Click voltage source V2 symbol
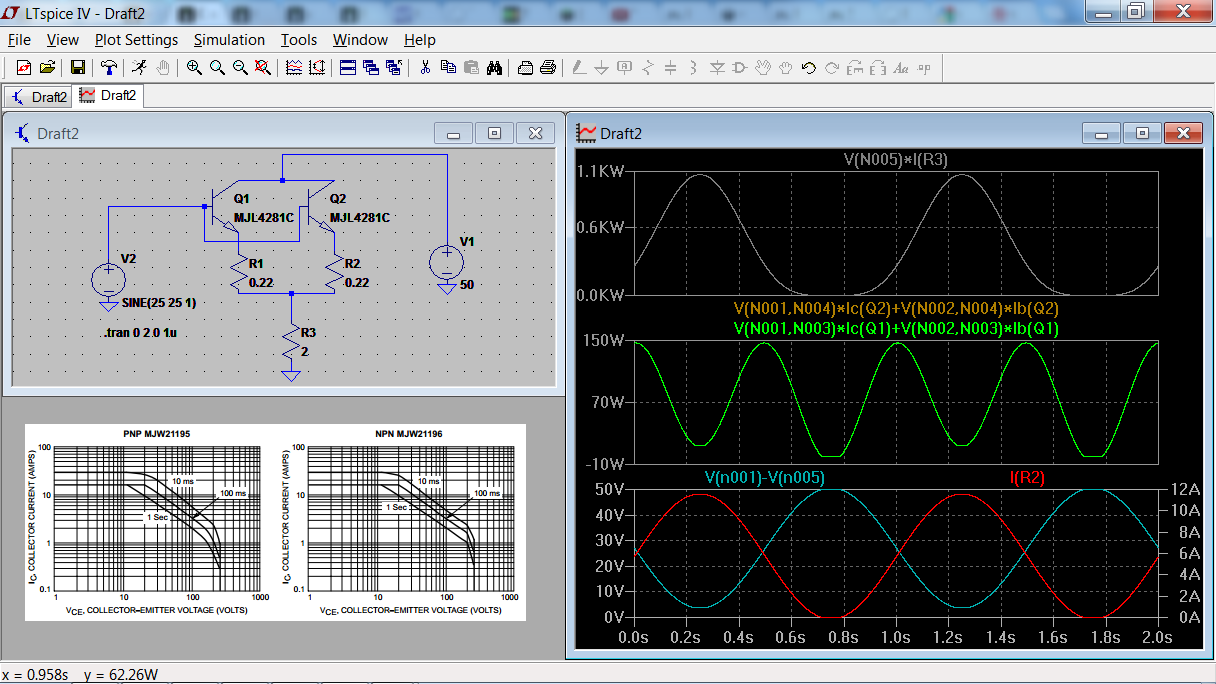 (x=107, y=280)
